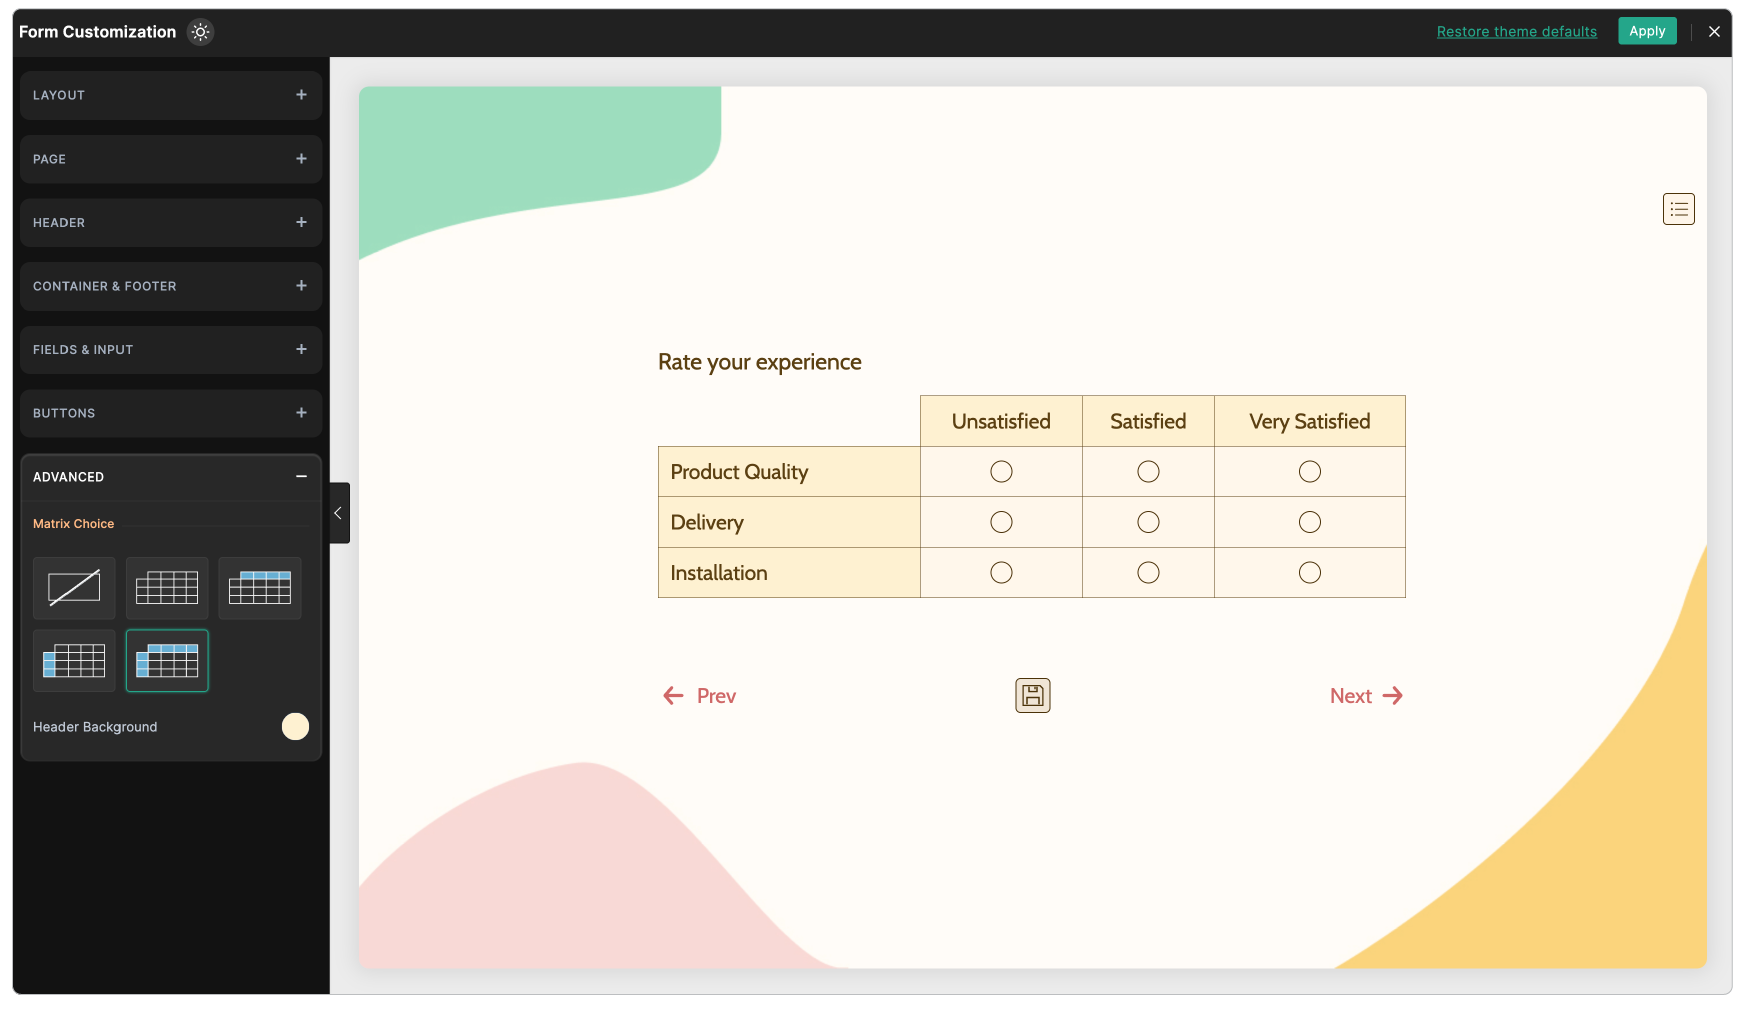
Task: Click the Matrix Choice label
Action: pos(74,524)
